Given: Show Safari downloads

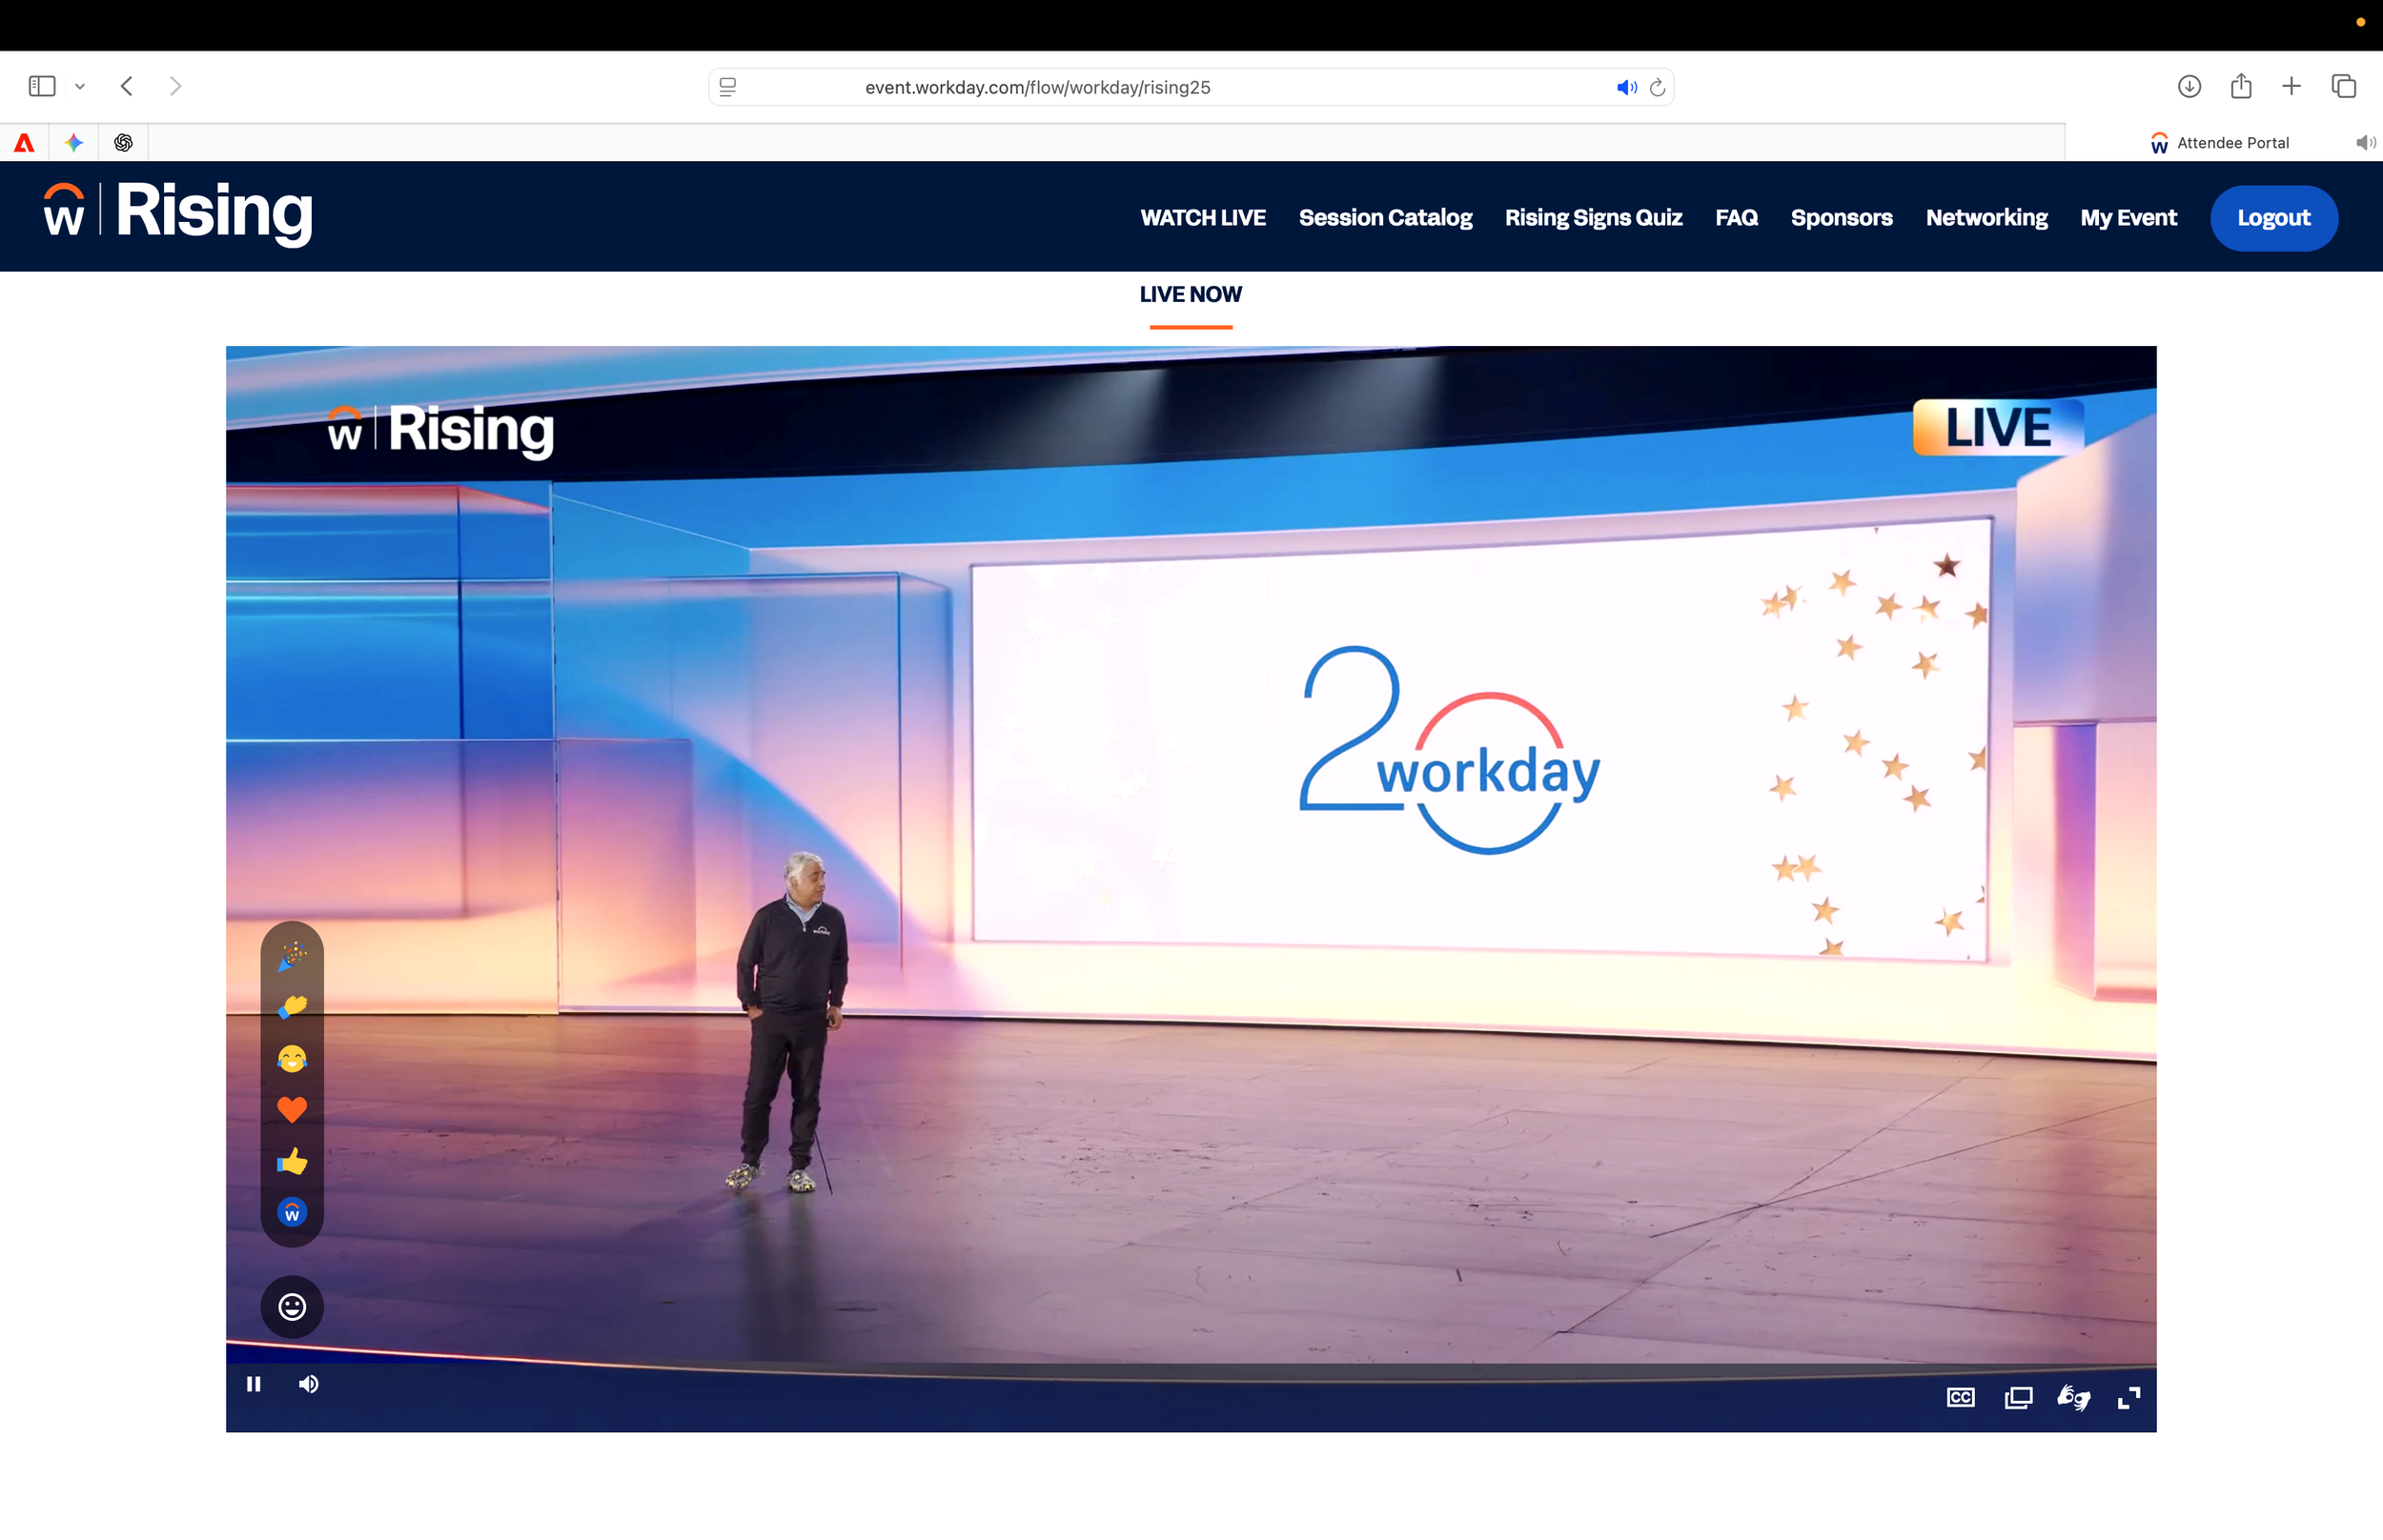Looking at the screenshot, I should coord(2189,86).
